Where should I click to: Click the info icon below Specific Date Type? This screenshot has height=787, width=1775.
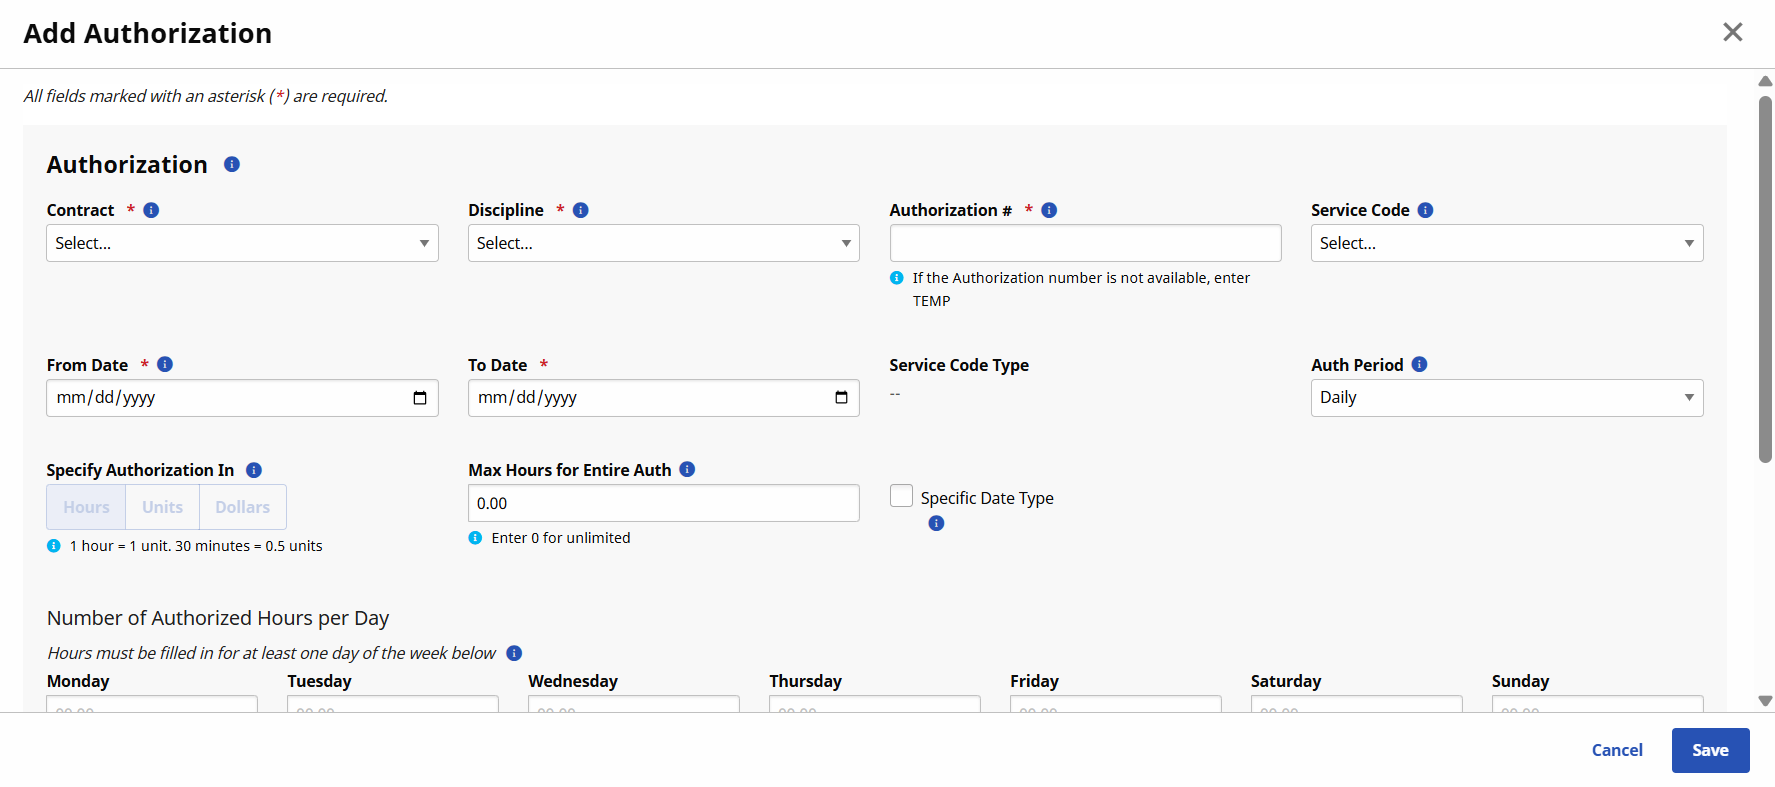pyautogui.click(x=936, y=523)
